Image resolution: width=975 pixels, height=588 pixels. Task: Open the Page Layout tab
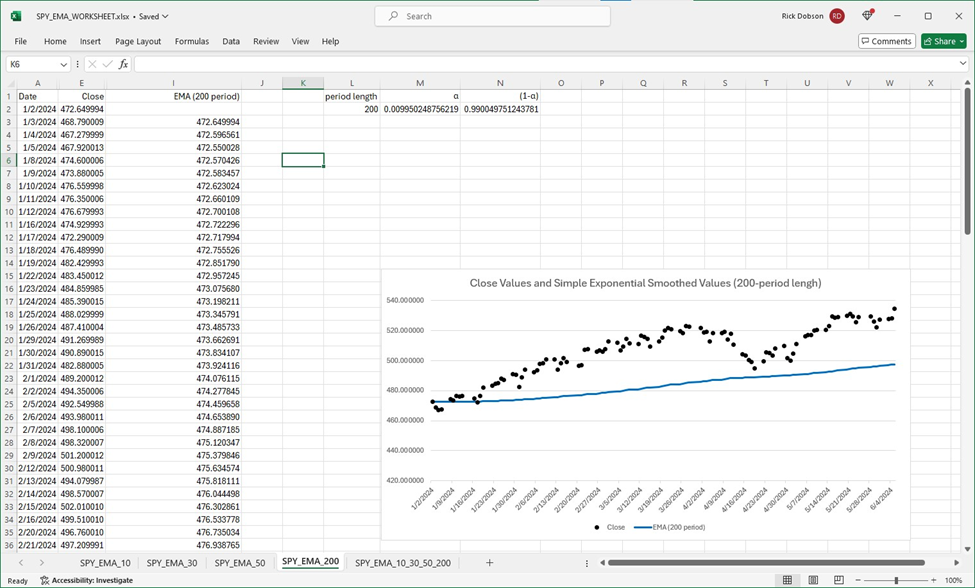138,41
